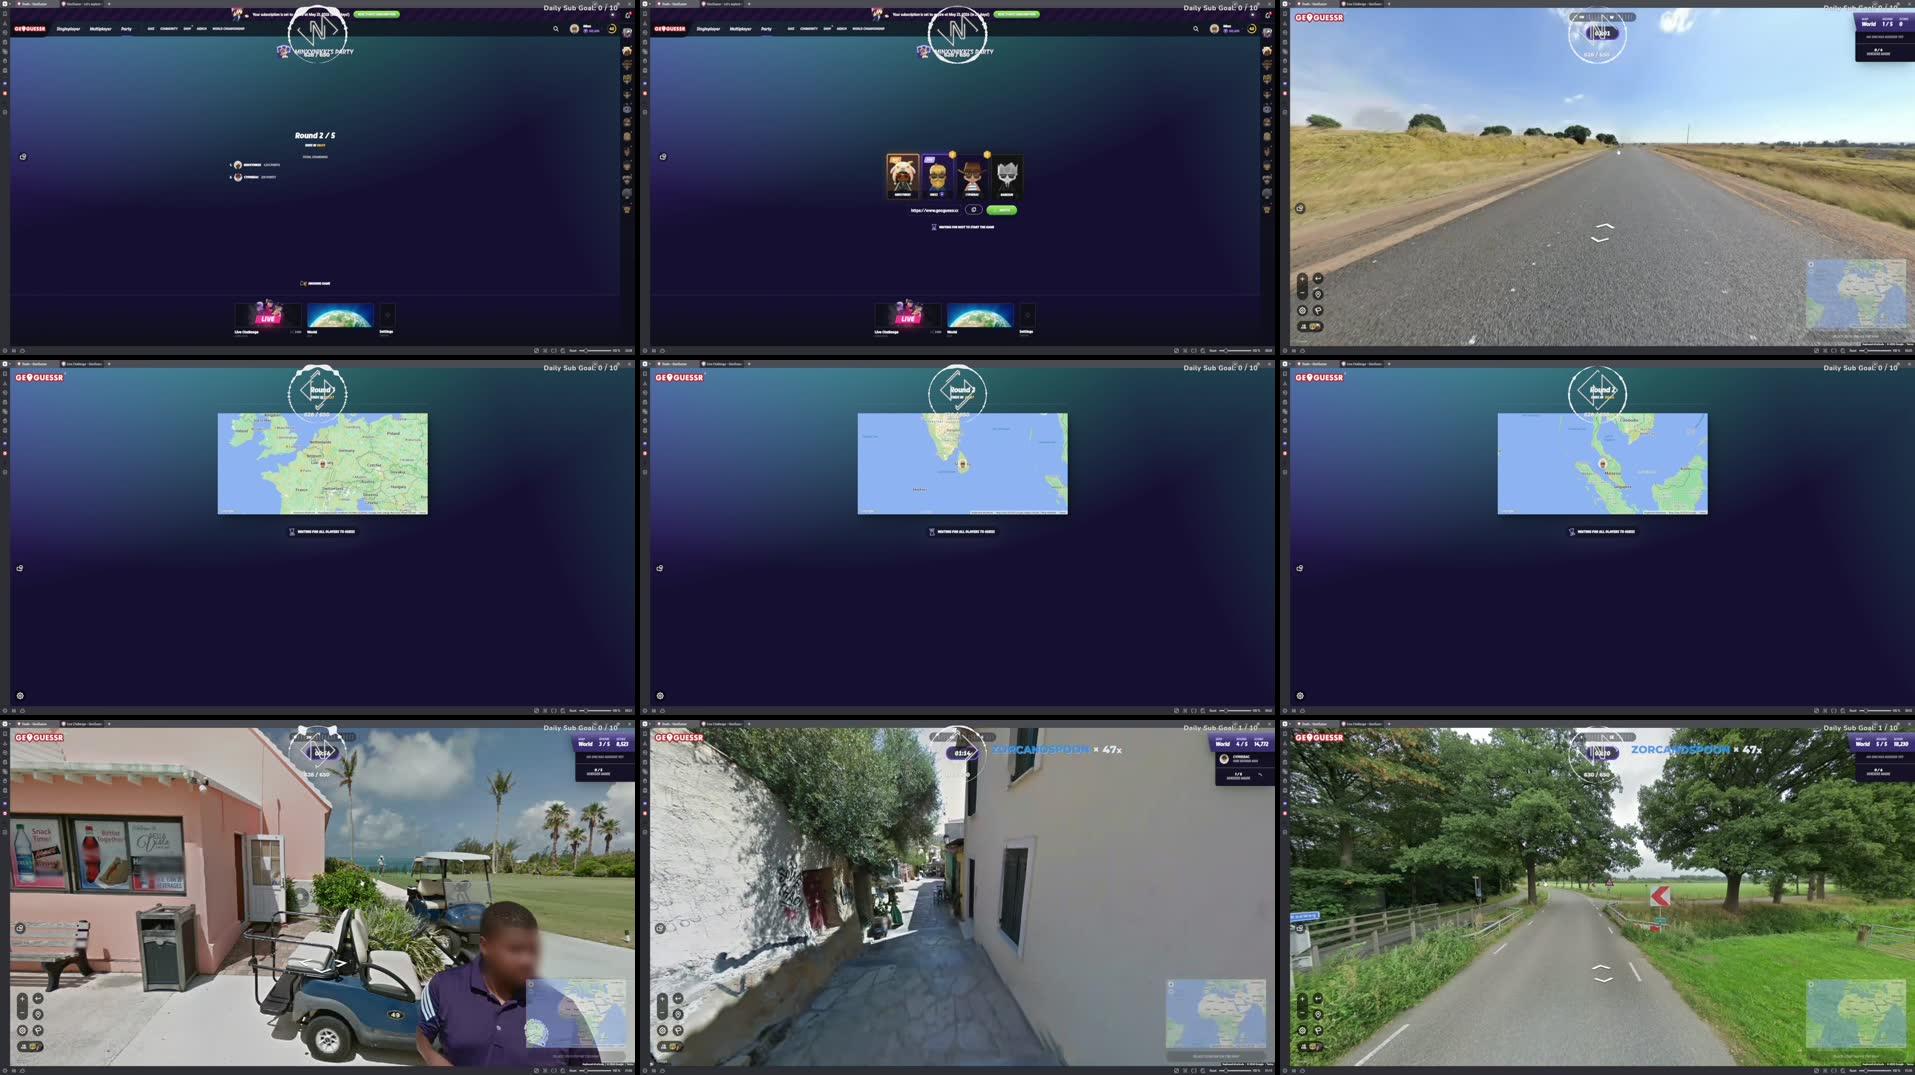Click the geoguessr.com party invite link

(x=934, y=210)
